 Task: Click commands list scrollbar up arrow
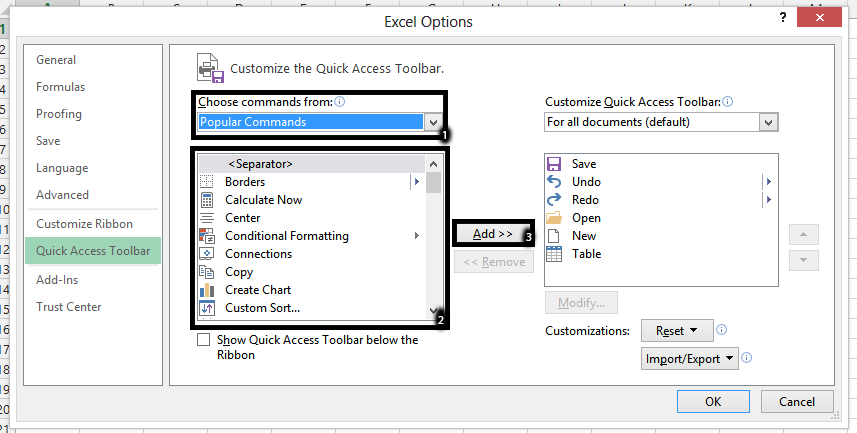pyautogui.click(x=433, y=163)
